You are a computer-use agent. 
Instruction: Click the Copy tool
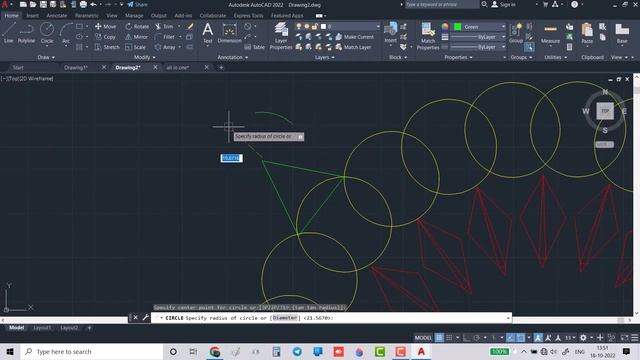tap(105, 37)
